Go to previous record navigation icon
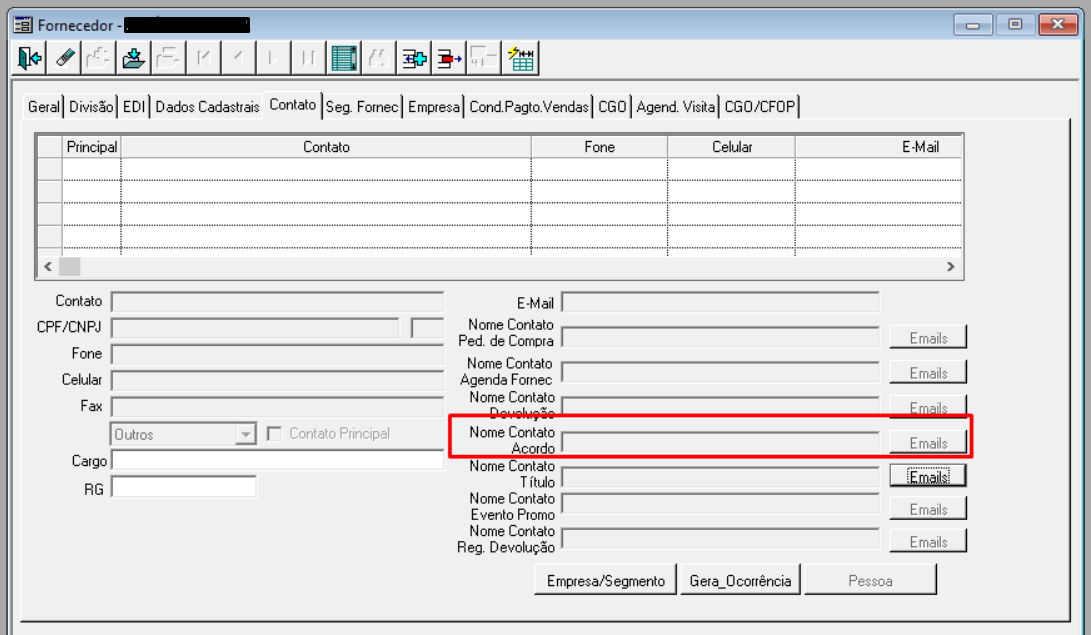The height and width of the screenshot is (635, 1091). click(238, 58)
